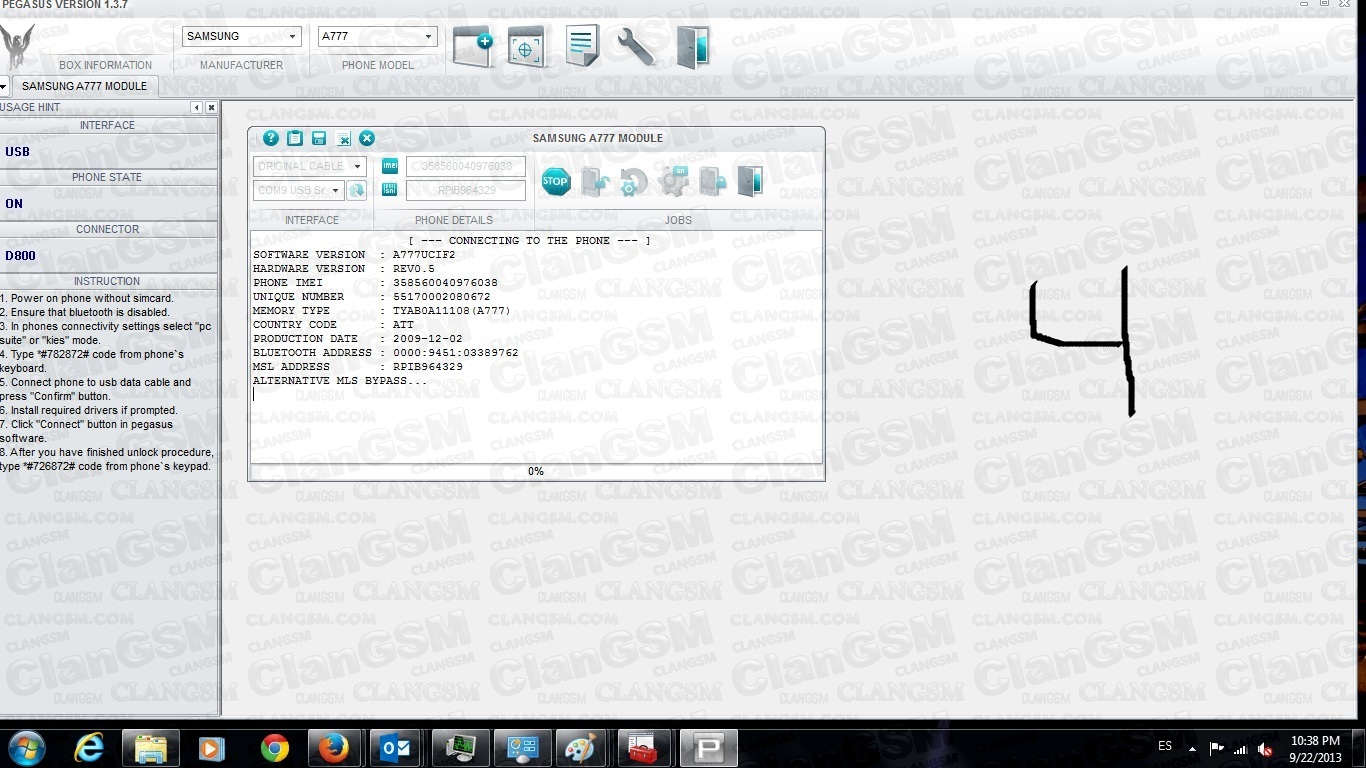Click the phone lock job icon

coord(712,182)
